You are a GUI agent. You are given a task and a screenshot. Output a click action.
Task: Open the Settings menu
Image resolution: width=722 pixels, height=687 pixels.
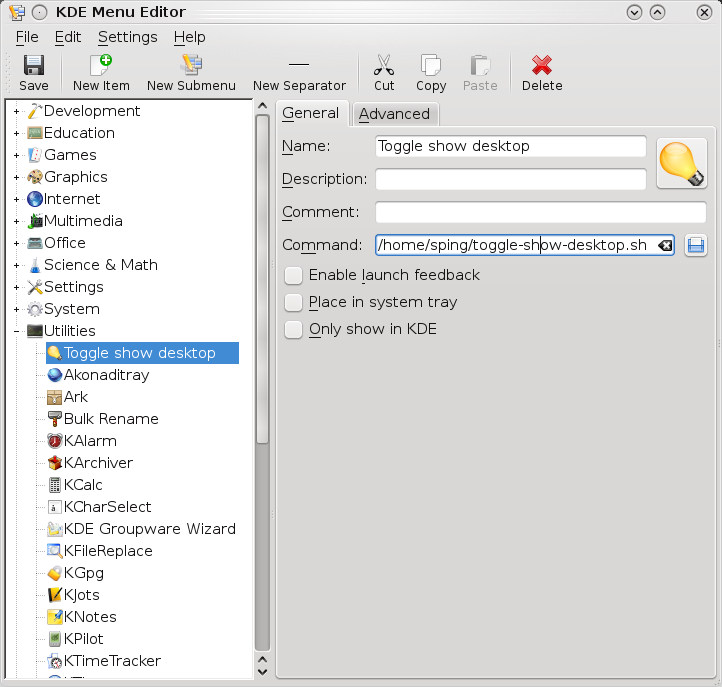127,37
